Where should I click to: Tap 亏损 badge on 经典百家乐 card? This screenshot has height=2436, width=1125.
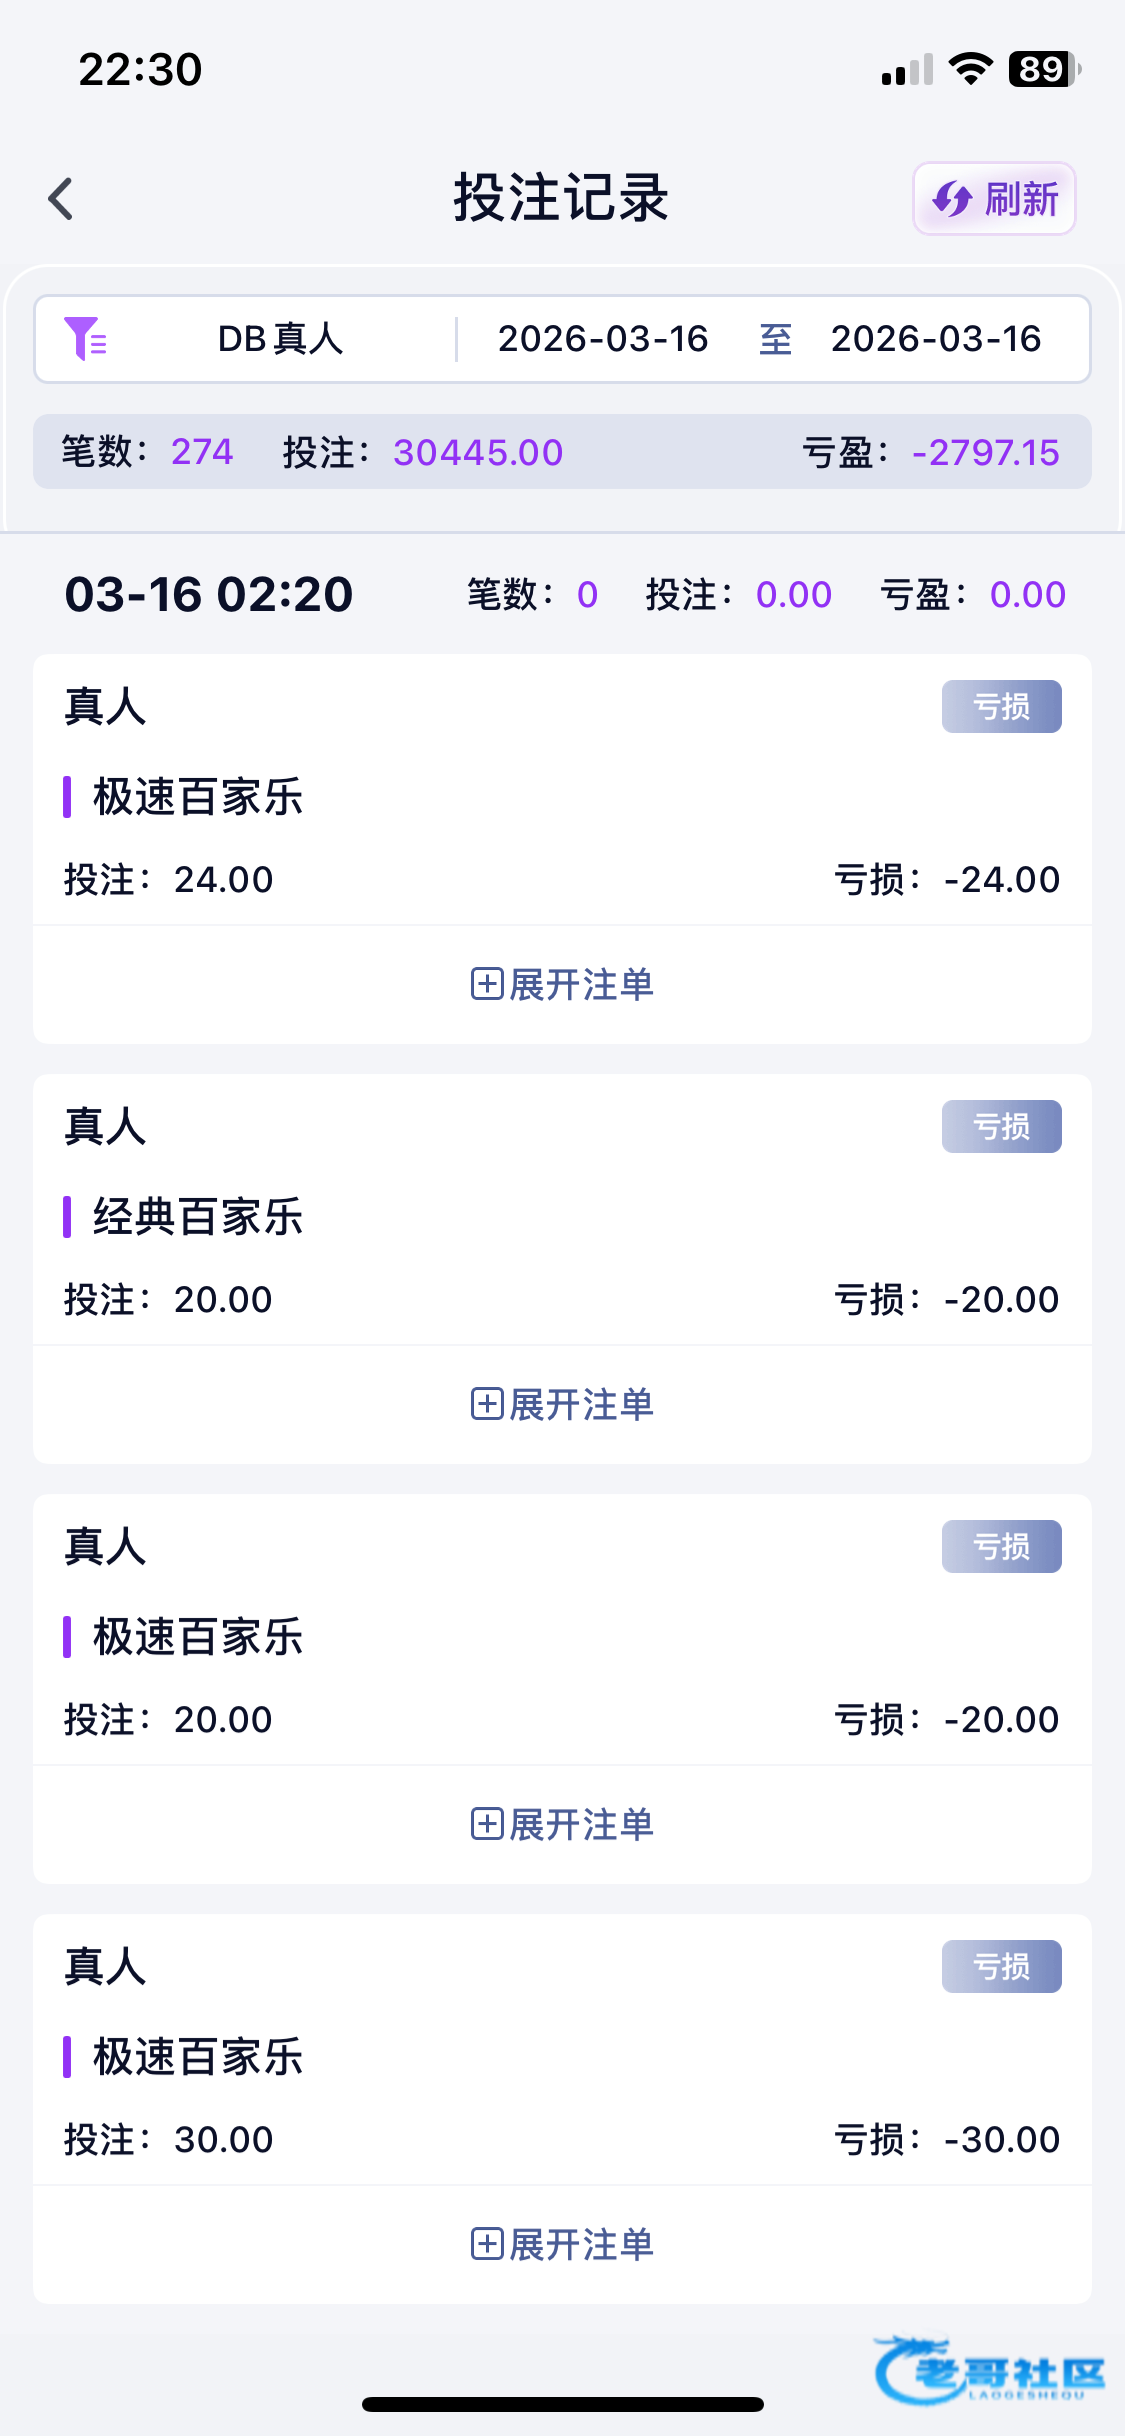(x=1001, y=1127)
